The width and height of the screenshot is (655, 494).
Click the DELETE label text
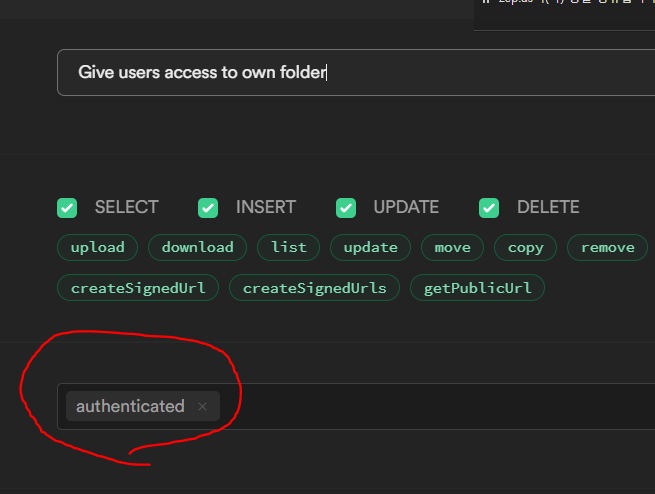548,207
